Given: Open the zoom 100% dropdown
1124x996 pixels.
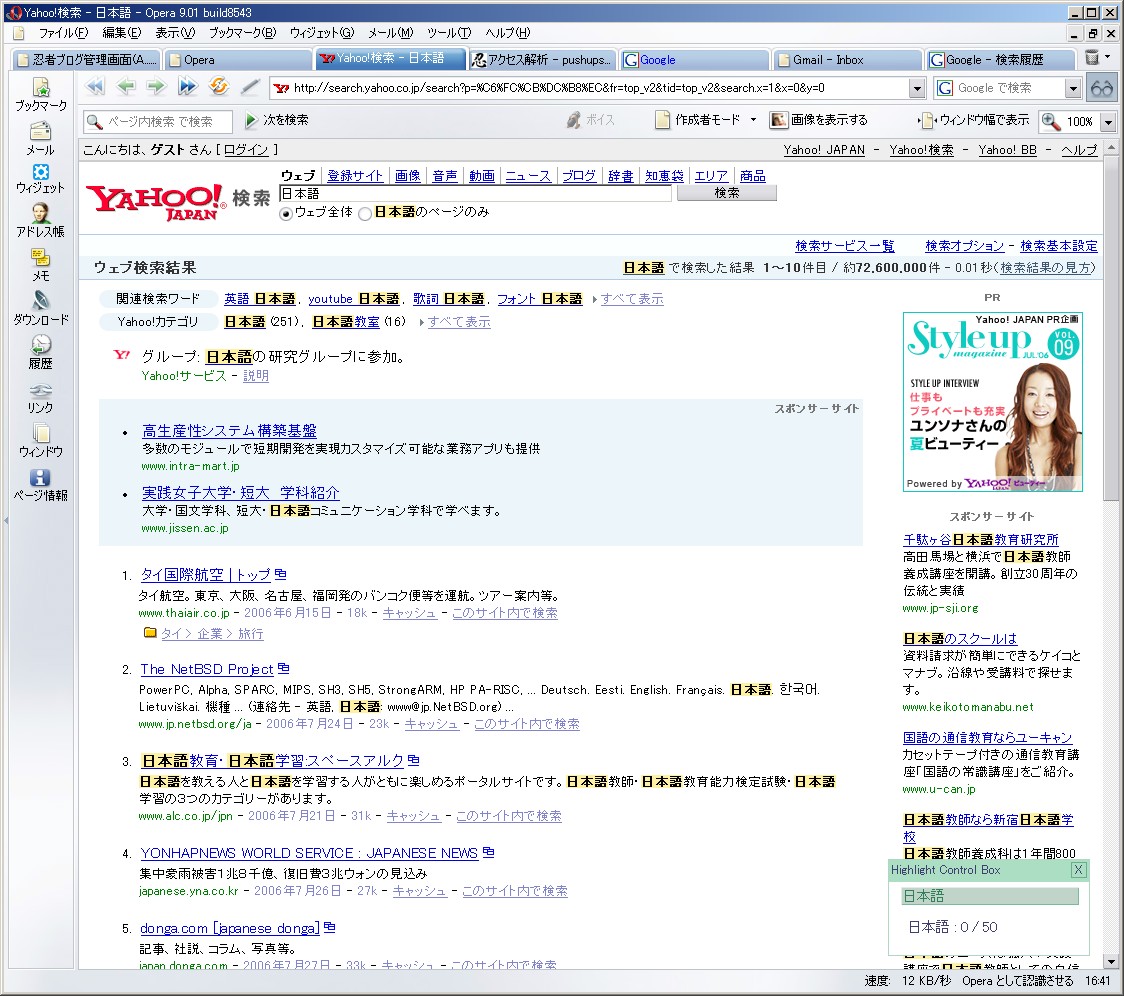Looking at the screenshot, I should (1108, 122).
